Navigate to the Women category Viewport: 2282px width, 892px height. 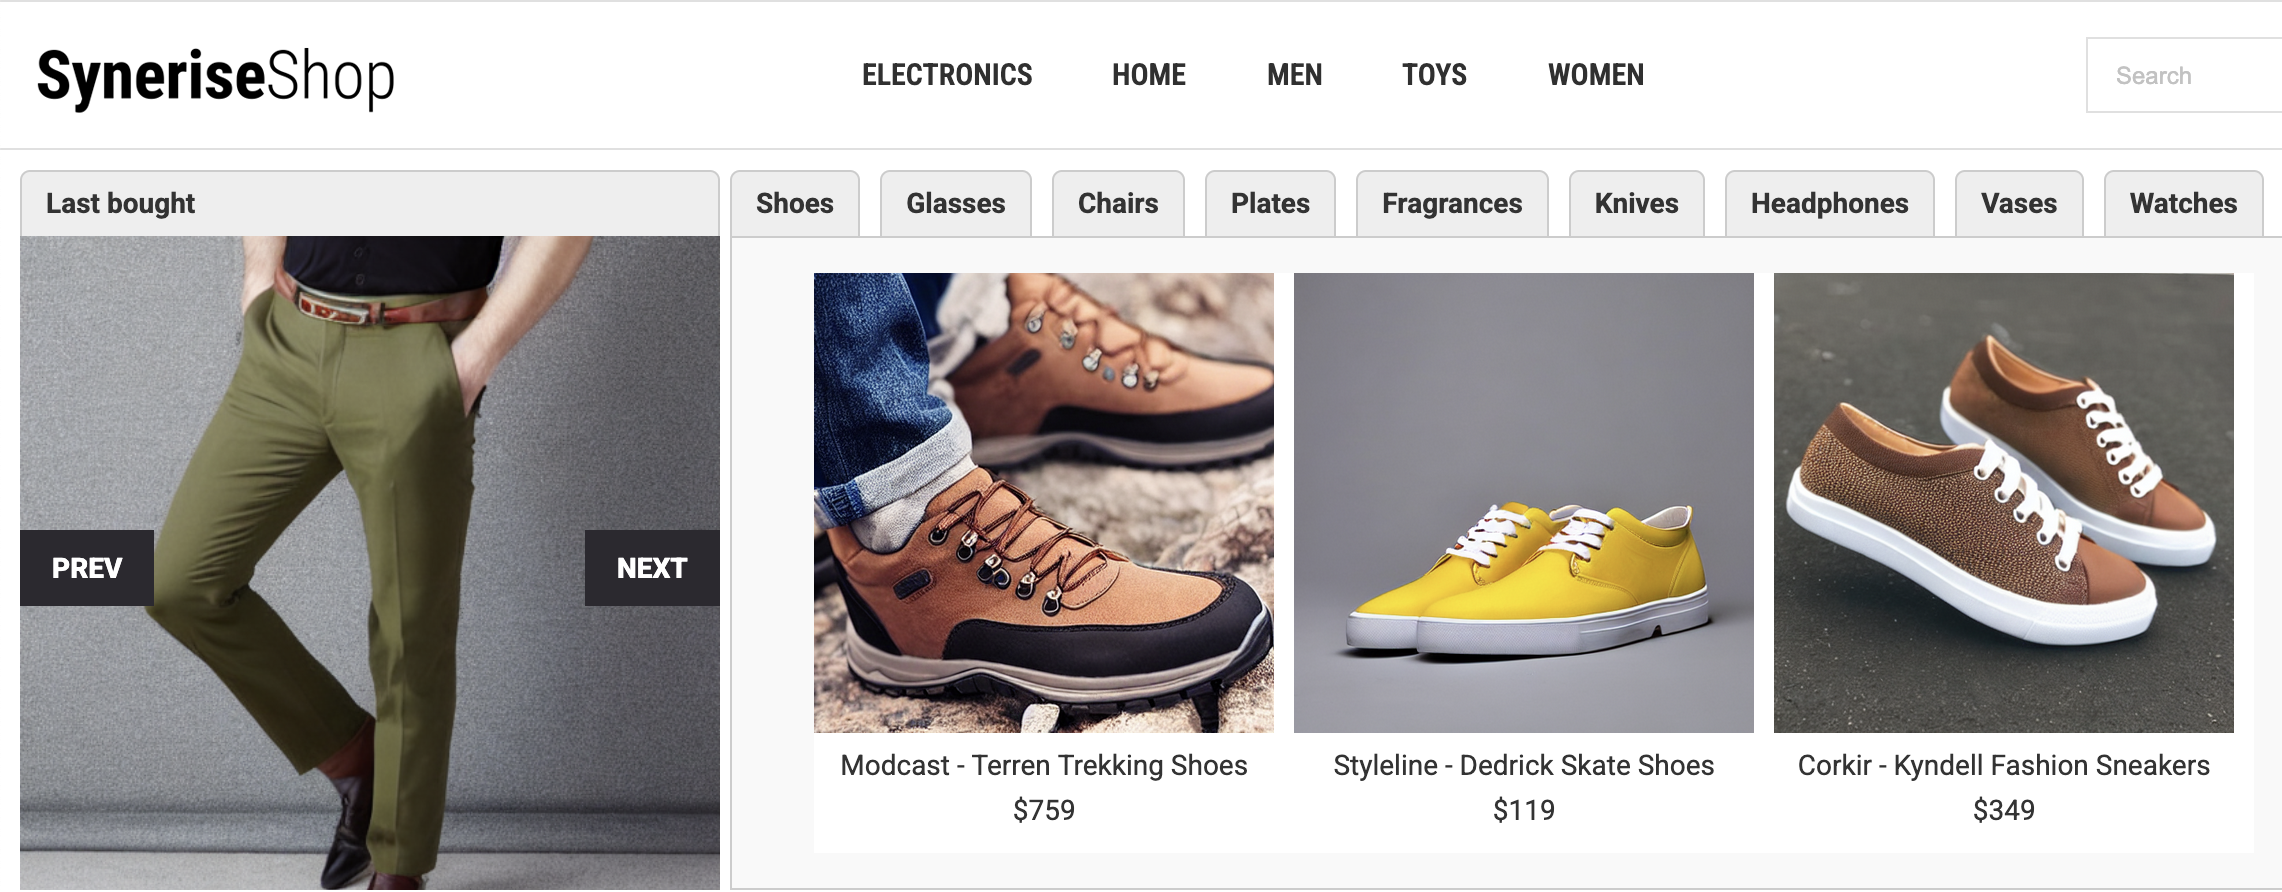(1596, 75)
